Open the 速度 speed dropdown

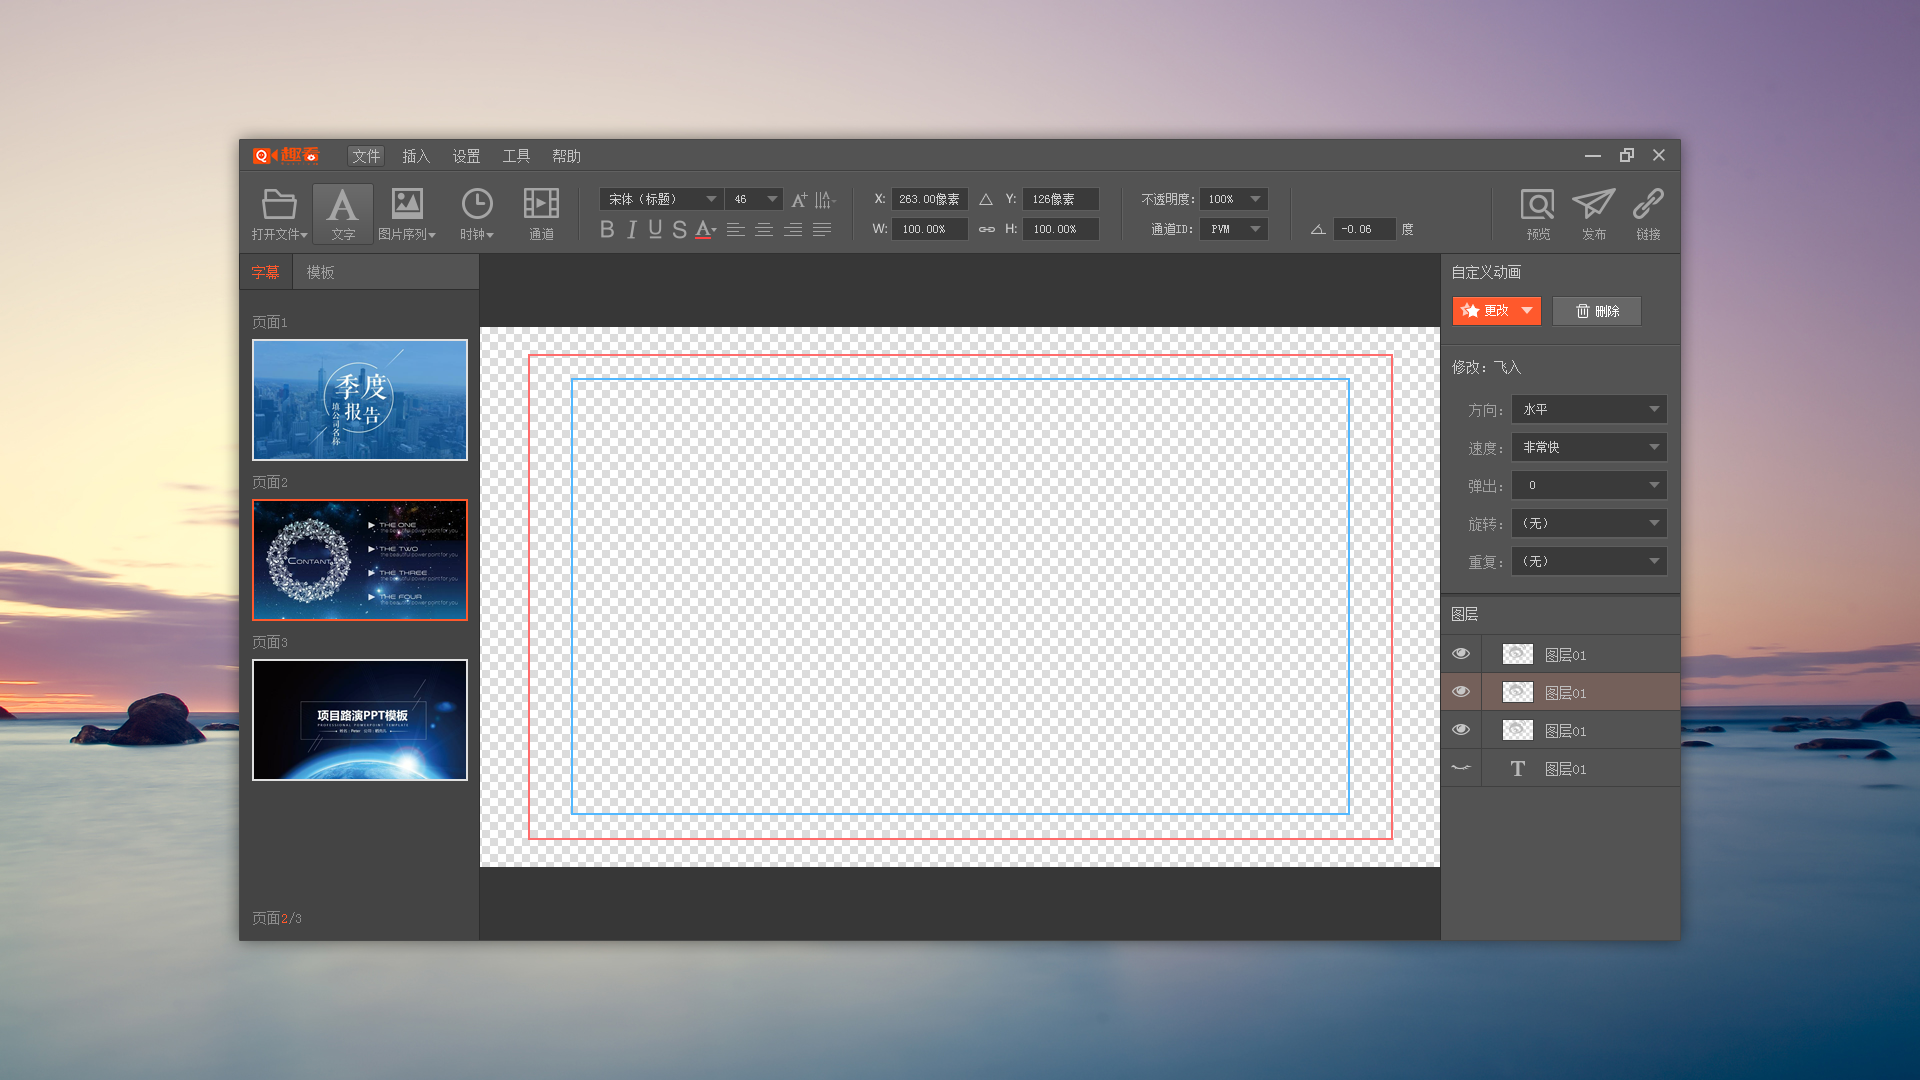(x=1589, y=447)
